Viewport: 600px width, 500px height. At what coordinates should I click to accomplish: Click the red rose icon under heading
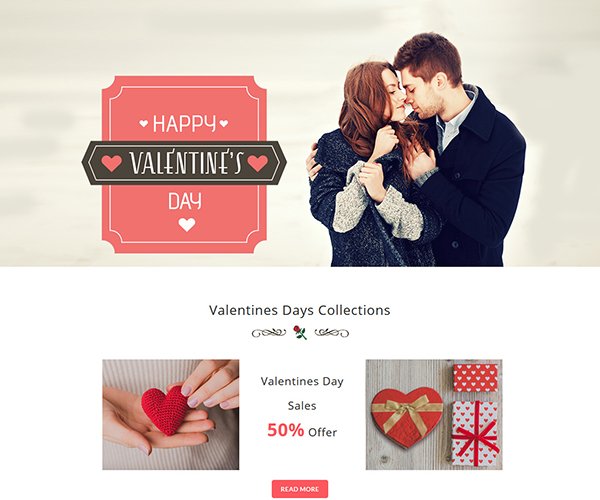point(300,332)
